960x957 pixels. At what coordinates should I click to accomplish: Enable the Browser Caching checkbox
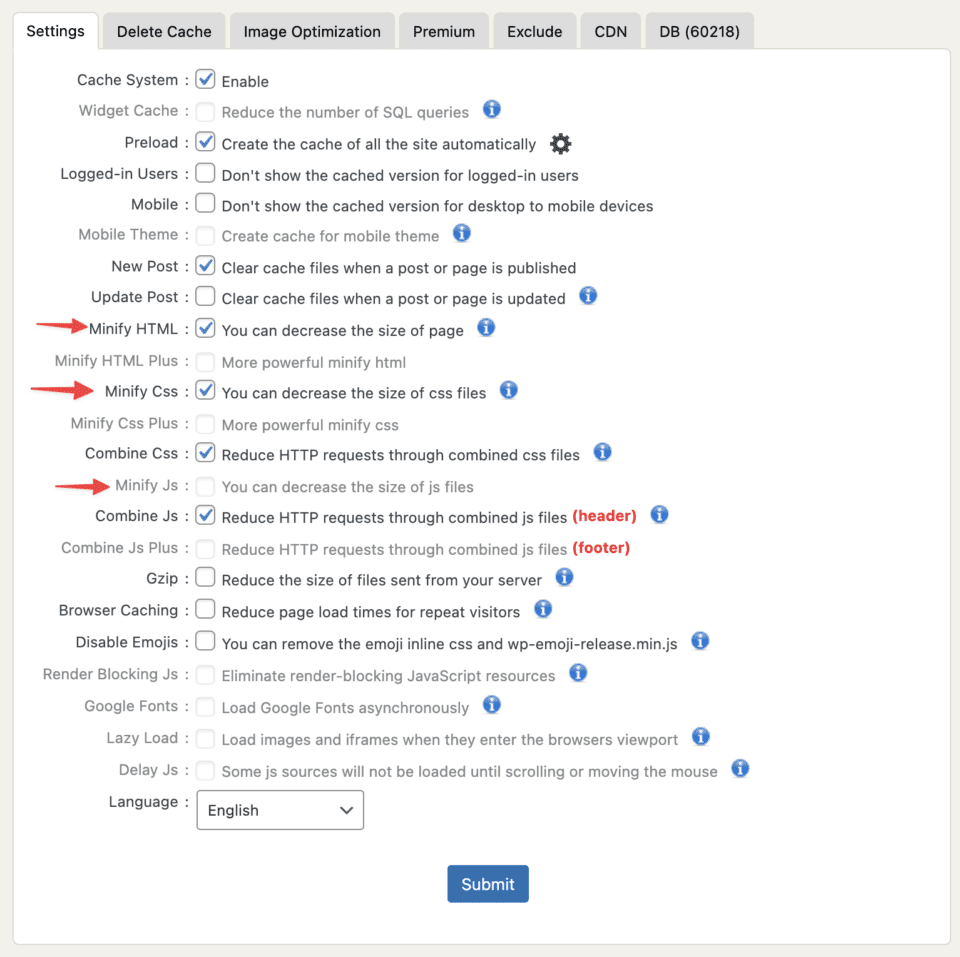(x=206, y=609)
